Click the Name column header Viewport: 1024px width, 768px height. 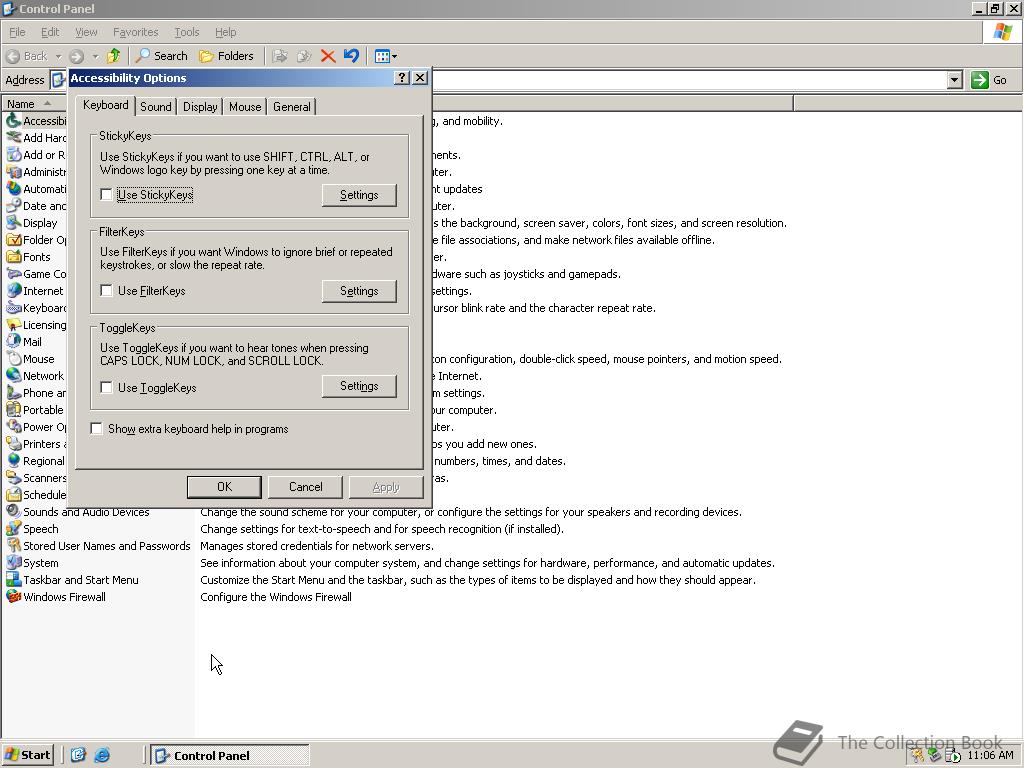click(34, 103)
